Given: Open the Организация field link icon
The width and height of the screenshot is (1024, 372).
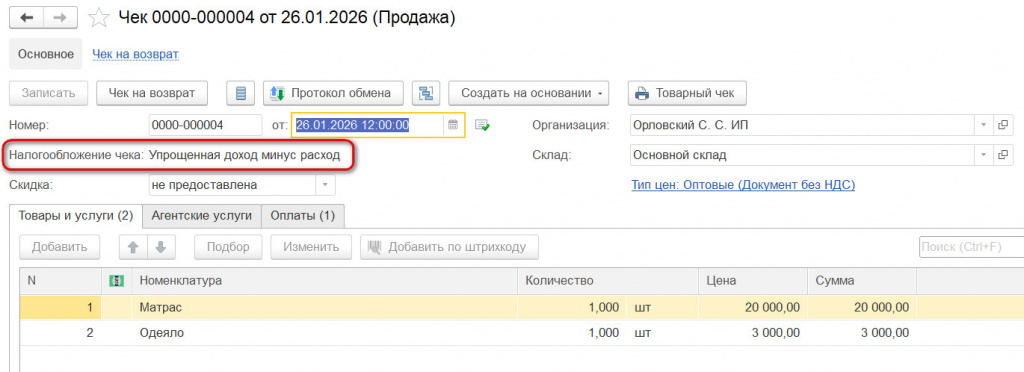Looking at the screenshot, I should click(x=1002, y=125).
